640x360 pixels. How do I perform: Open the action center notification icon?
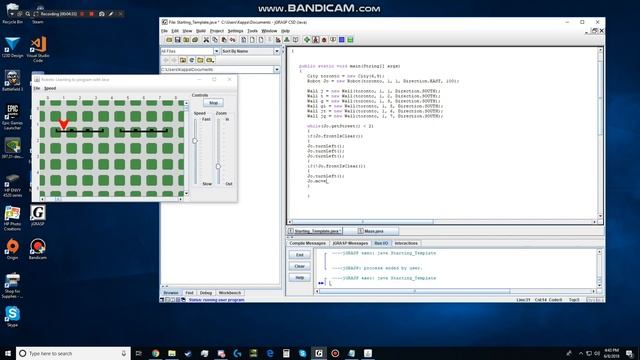629,353
